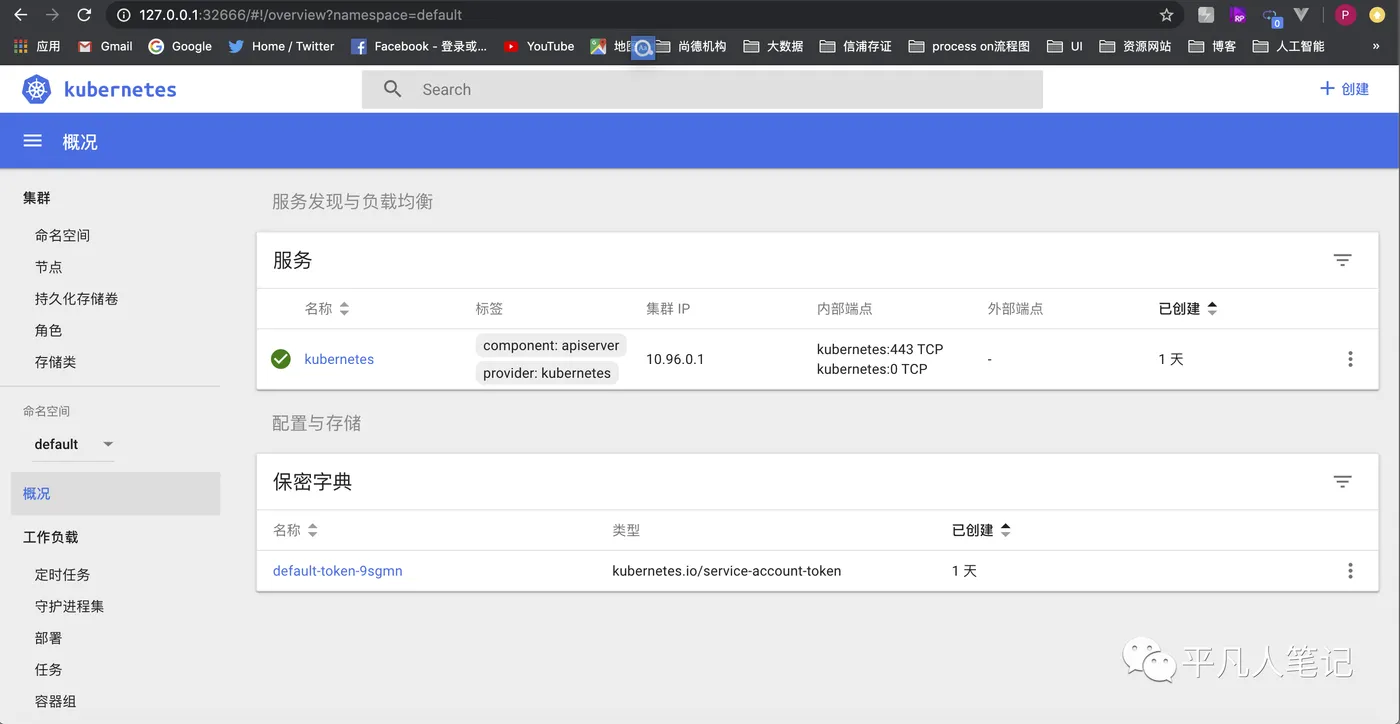Open filter icon for 服务 card
Image resolution: width=1400 pixels, height=724 pixels.
(1342, 260)
